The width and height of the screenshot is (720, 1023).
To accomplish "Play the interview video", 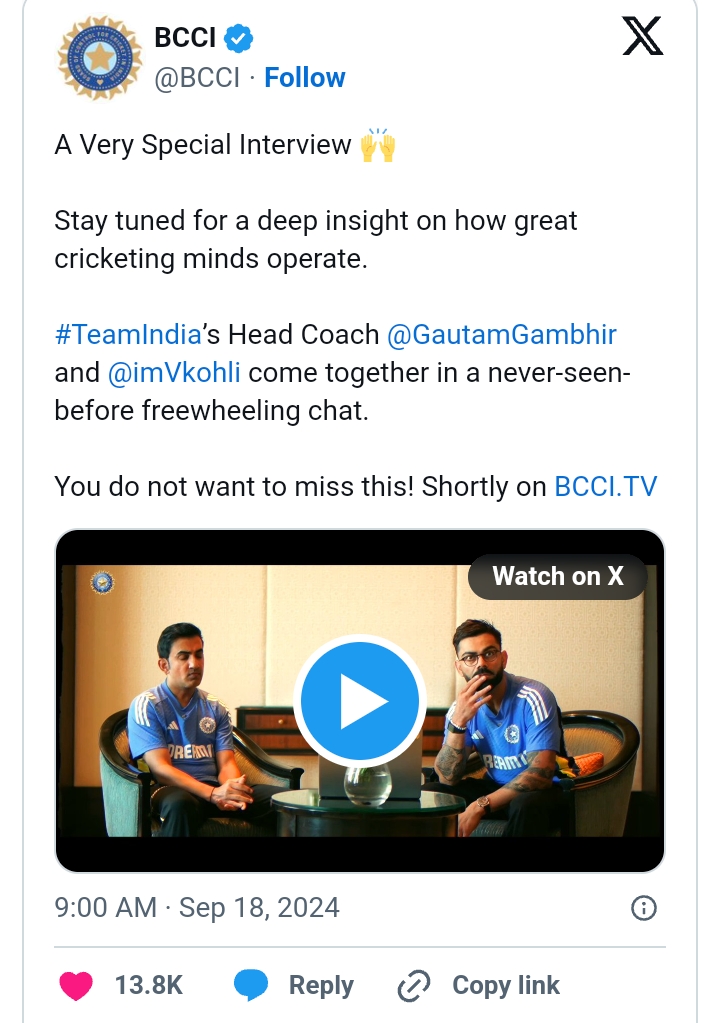I will coord(360,701).
